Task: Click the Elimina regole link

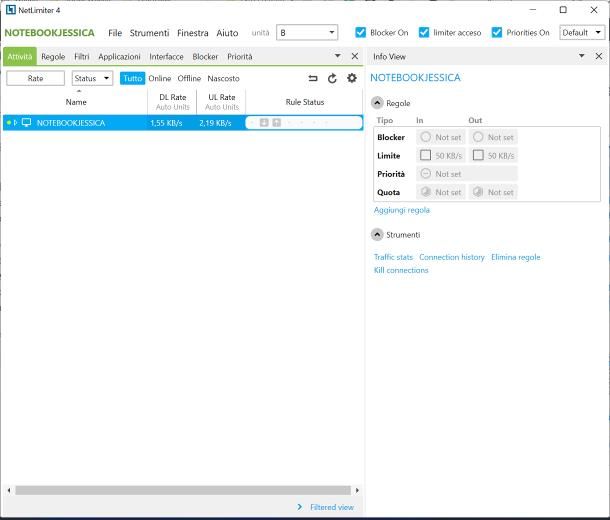Action: (515, 257)
